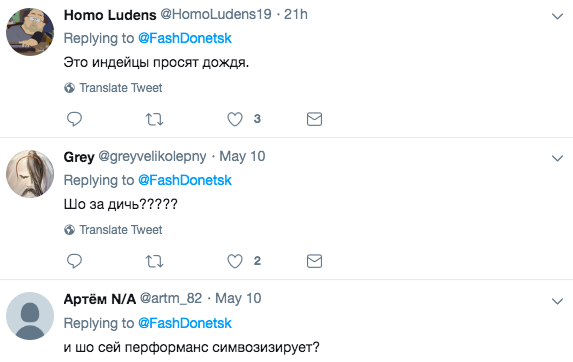Like the Homo Ludens tweet

pyautogui.click(x=235, y=119)
